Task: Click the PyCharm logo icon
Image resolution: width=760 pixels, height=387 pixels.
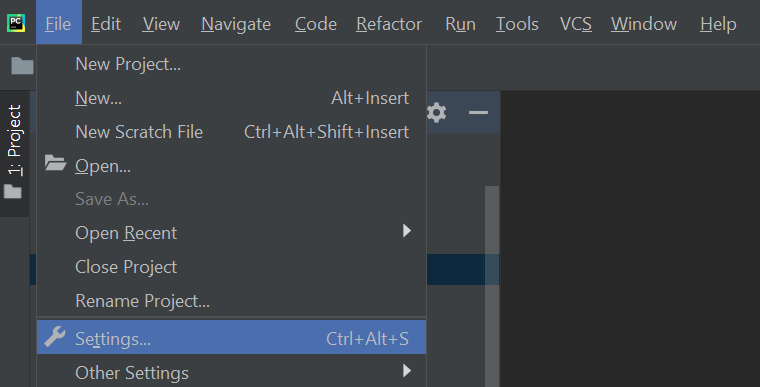Action: click(16, 23)
